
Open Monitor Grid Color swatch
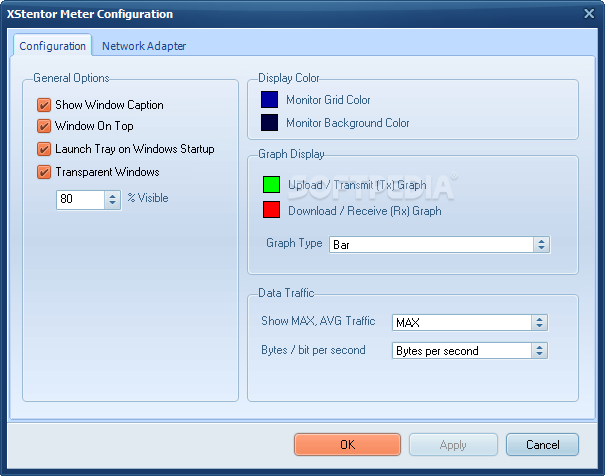pyautogui.click(x=269, y=100)
